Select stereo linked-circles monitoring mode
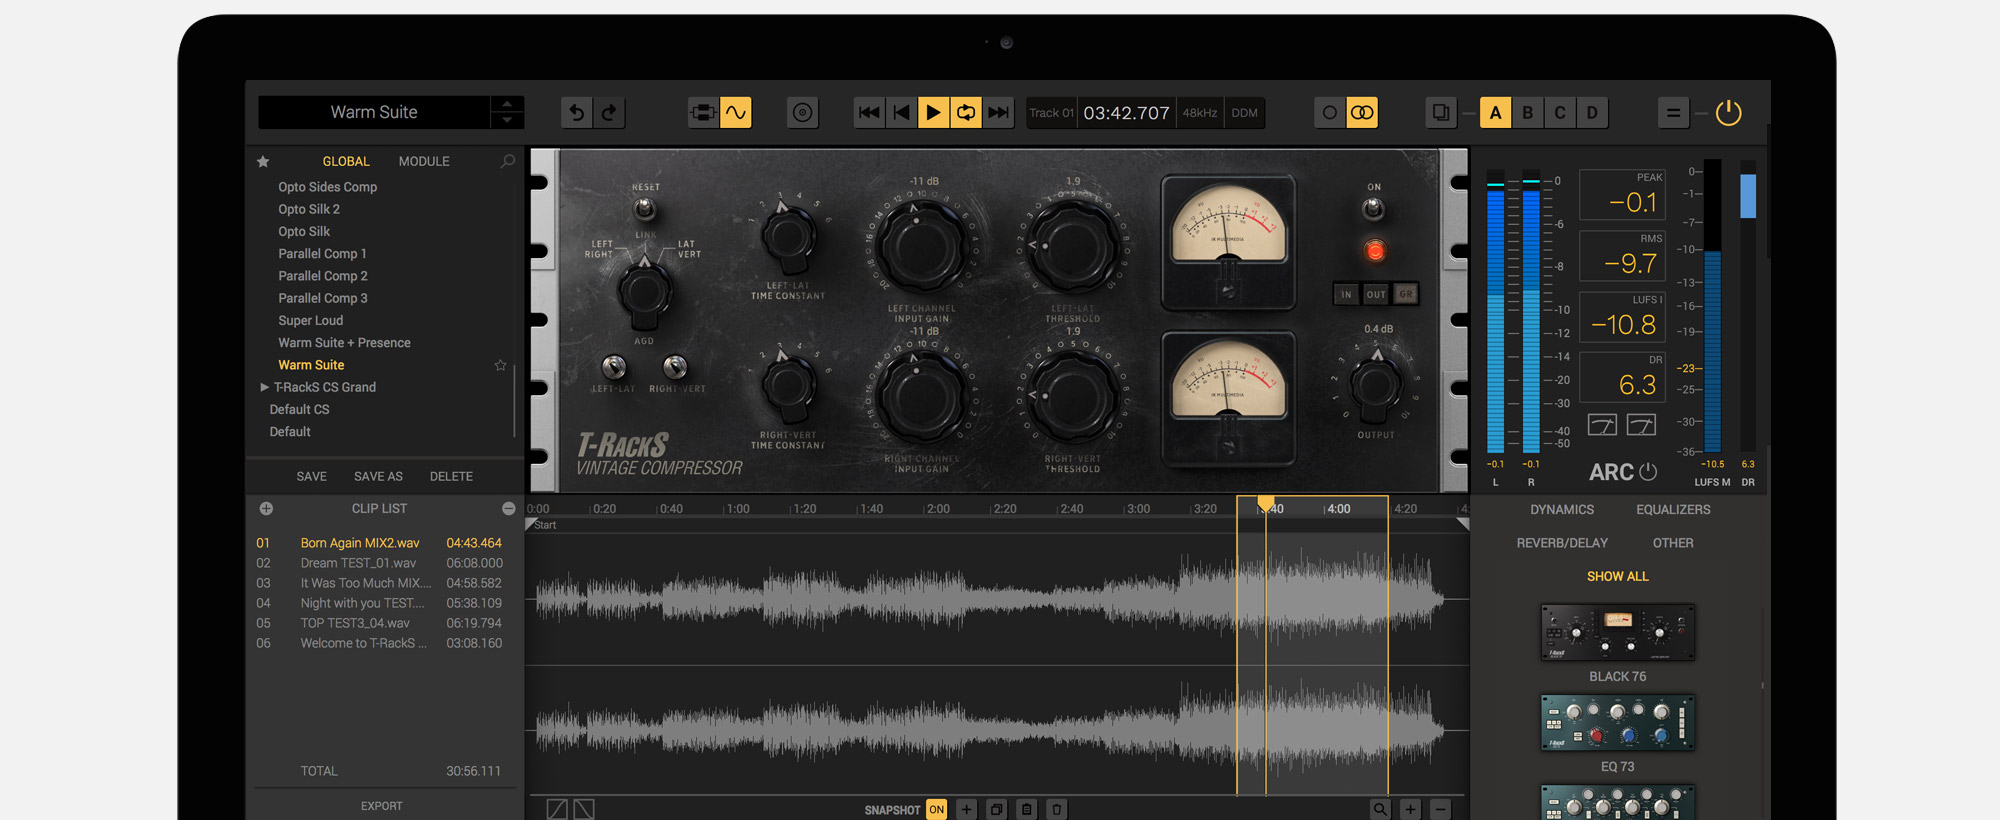This screenshot has width=2000, height=820. 1362,113
